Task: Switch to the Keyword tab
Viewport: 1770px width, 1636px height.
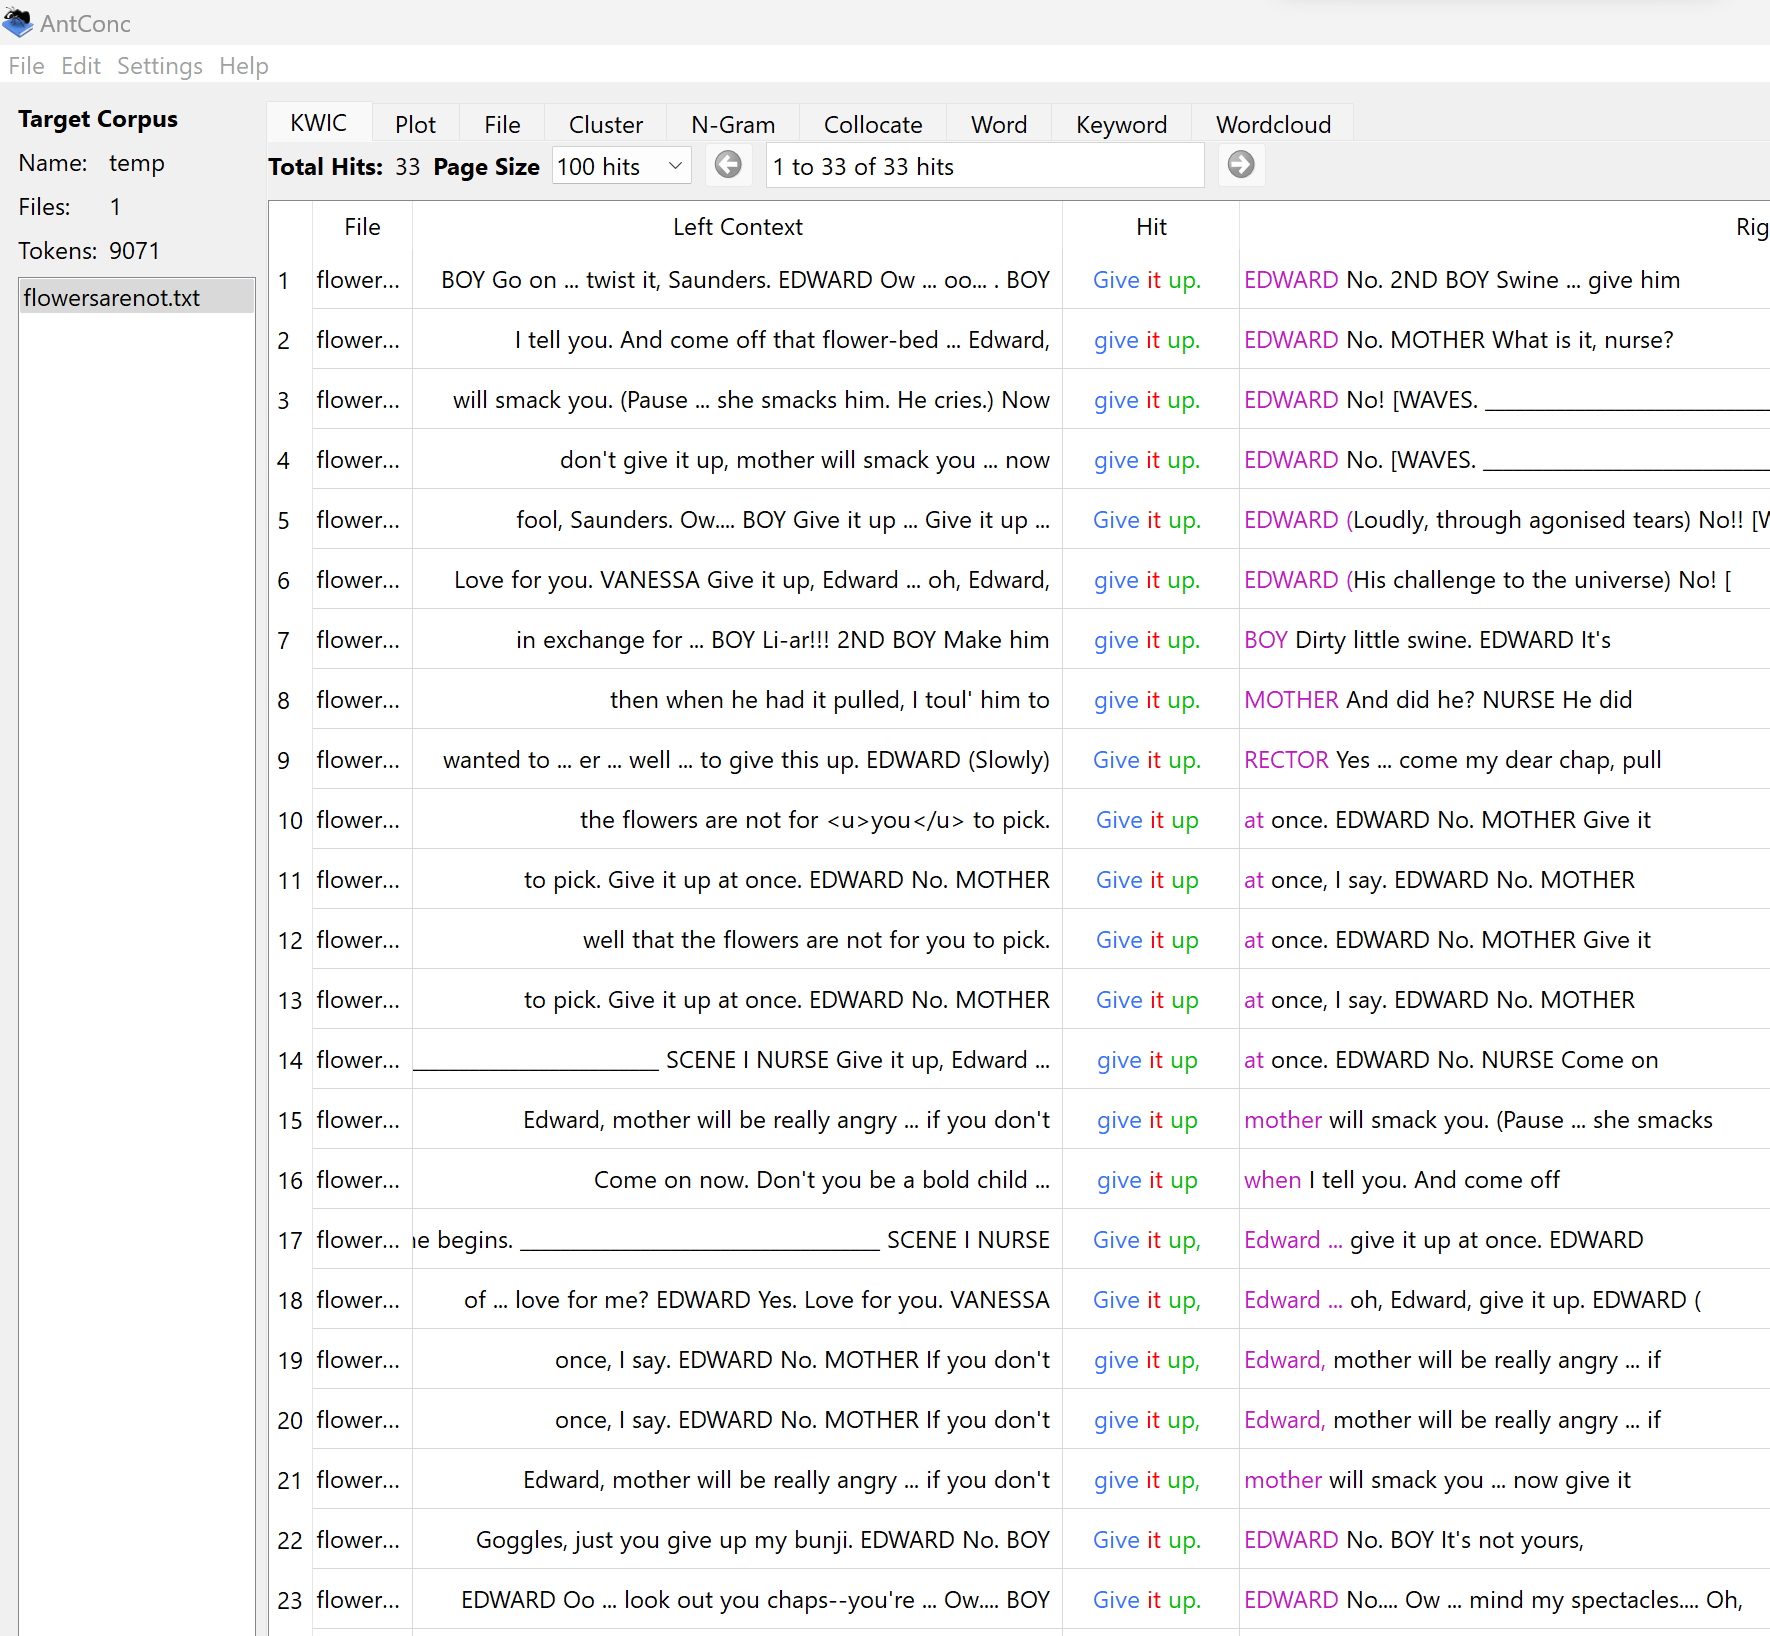Action: [1121, 124]
